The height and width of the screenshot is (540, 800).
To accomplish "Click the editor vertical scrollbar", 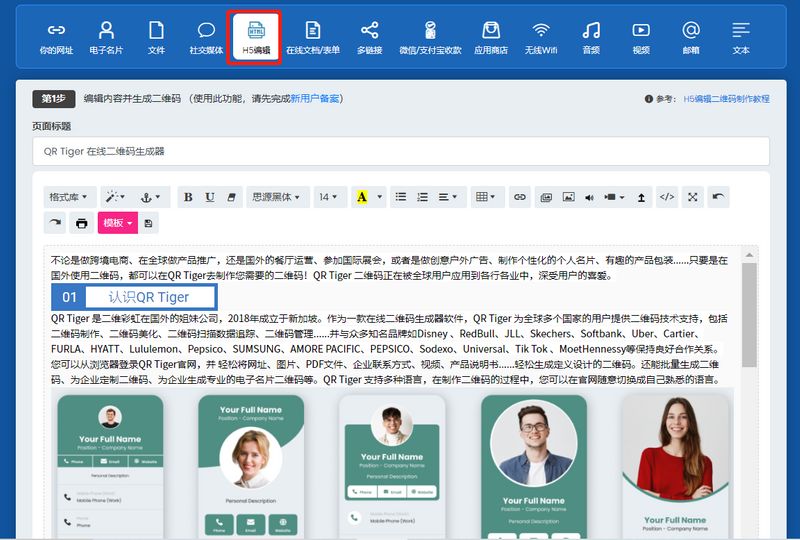I will 749,315.
